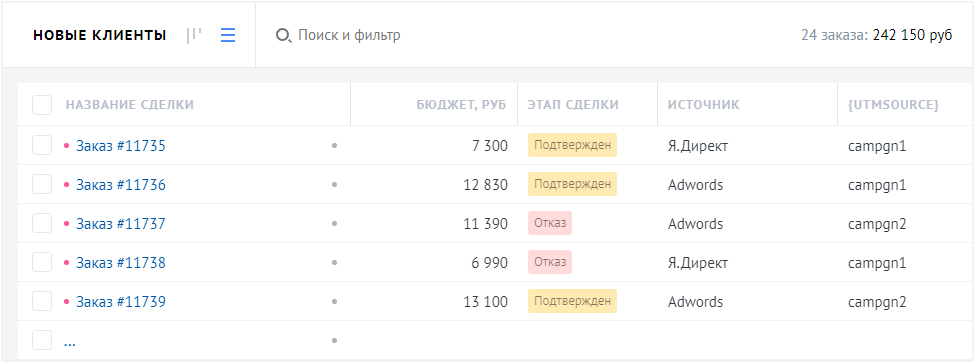975x363 pixels.
Task: Sort by Бюджет, руб column header
Action: coord(462,105)
